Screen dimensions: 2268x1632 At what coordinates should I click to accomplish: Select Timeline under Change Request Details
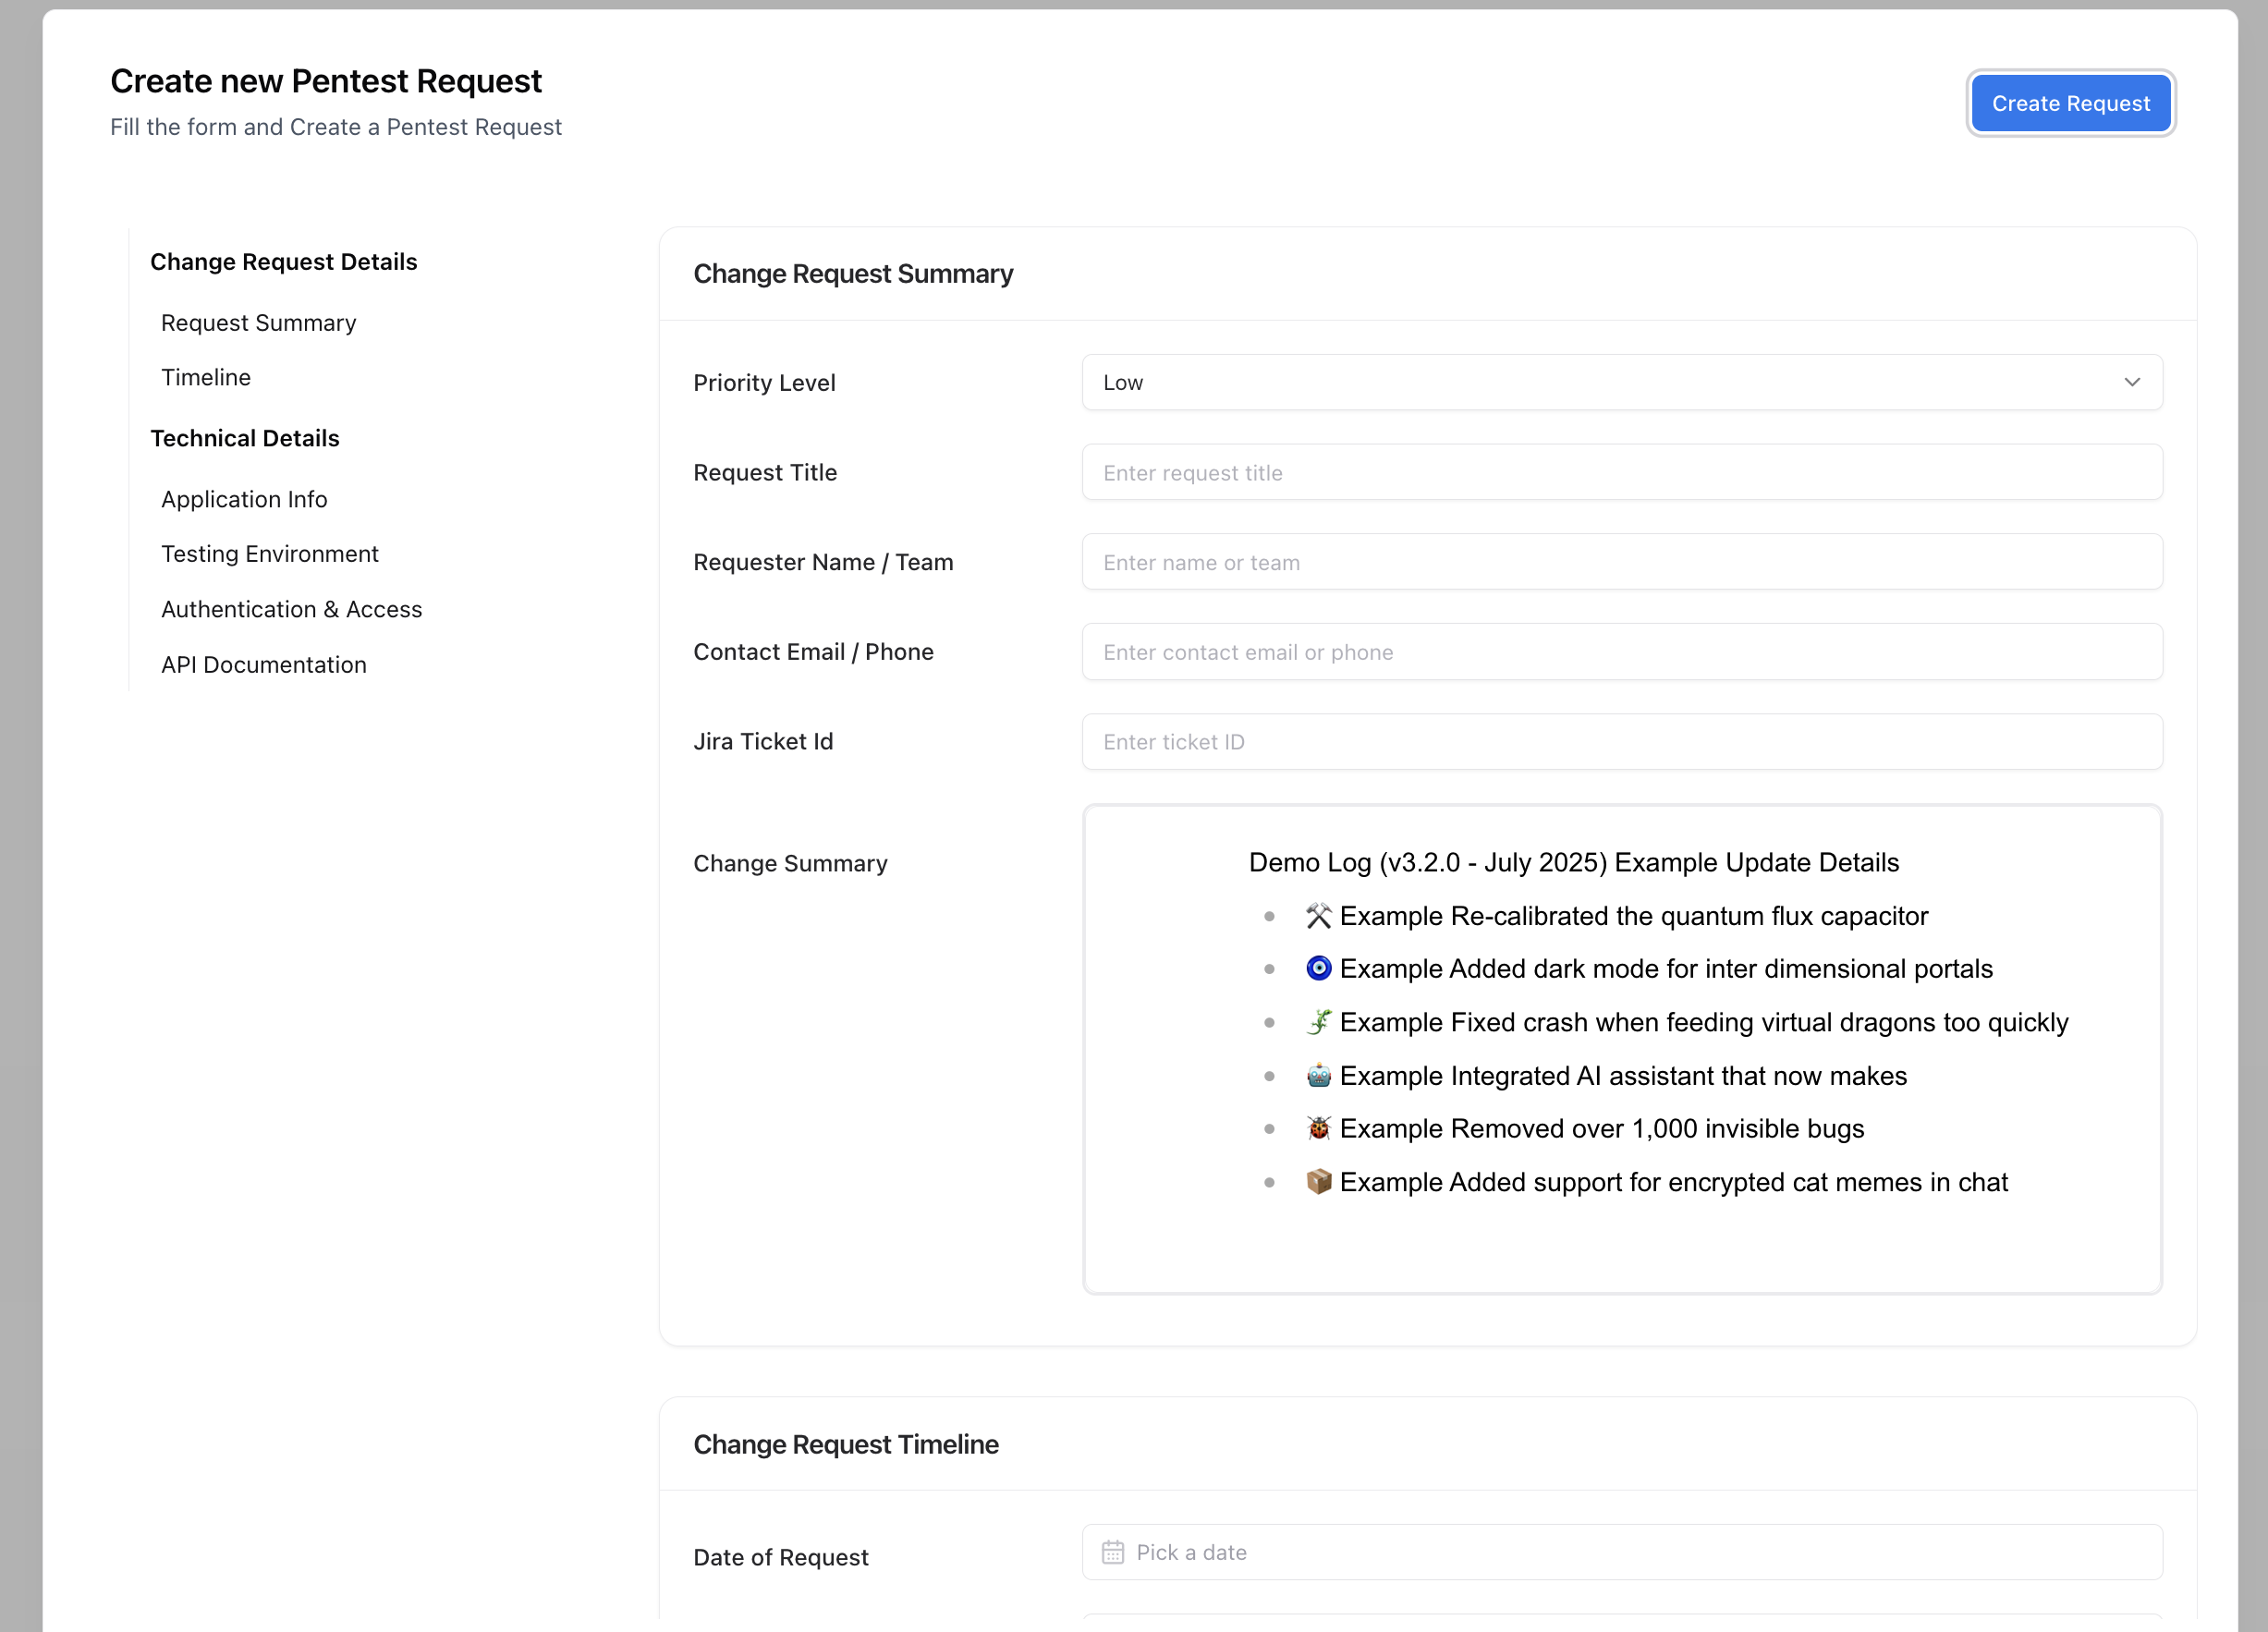(205, 377)
